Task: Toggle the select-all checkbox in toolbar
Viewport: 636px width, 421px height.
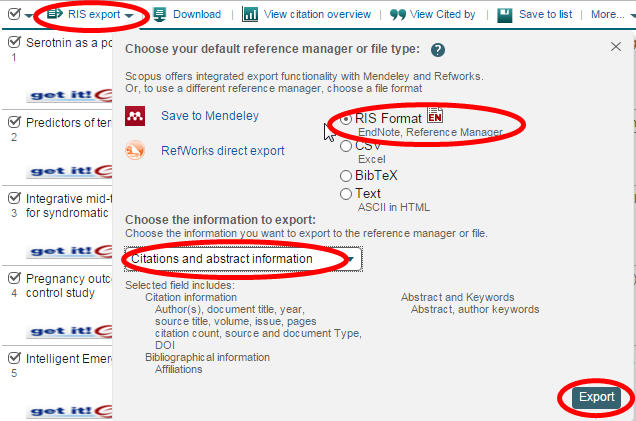Action: click(14, 14)
